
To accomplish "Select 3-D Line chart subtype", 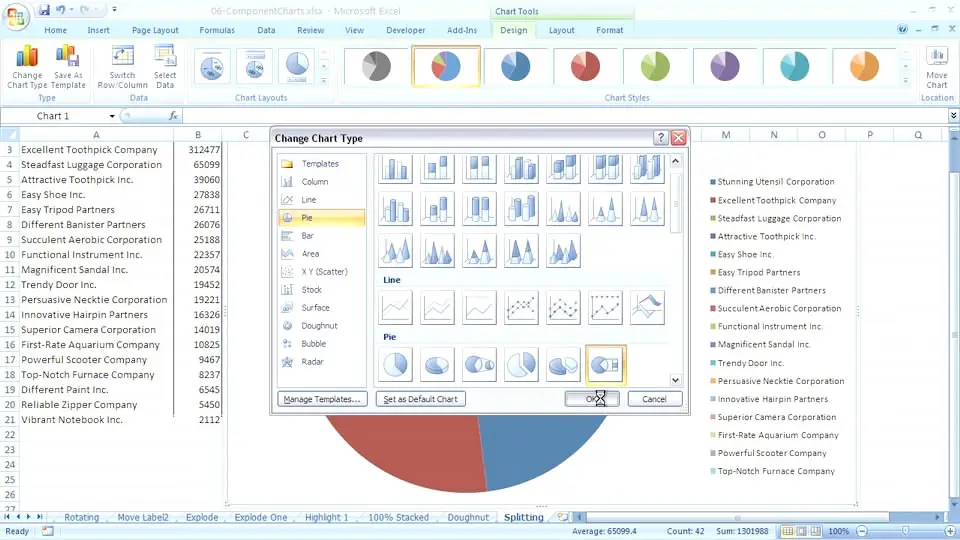I will click(647, 307).
